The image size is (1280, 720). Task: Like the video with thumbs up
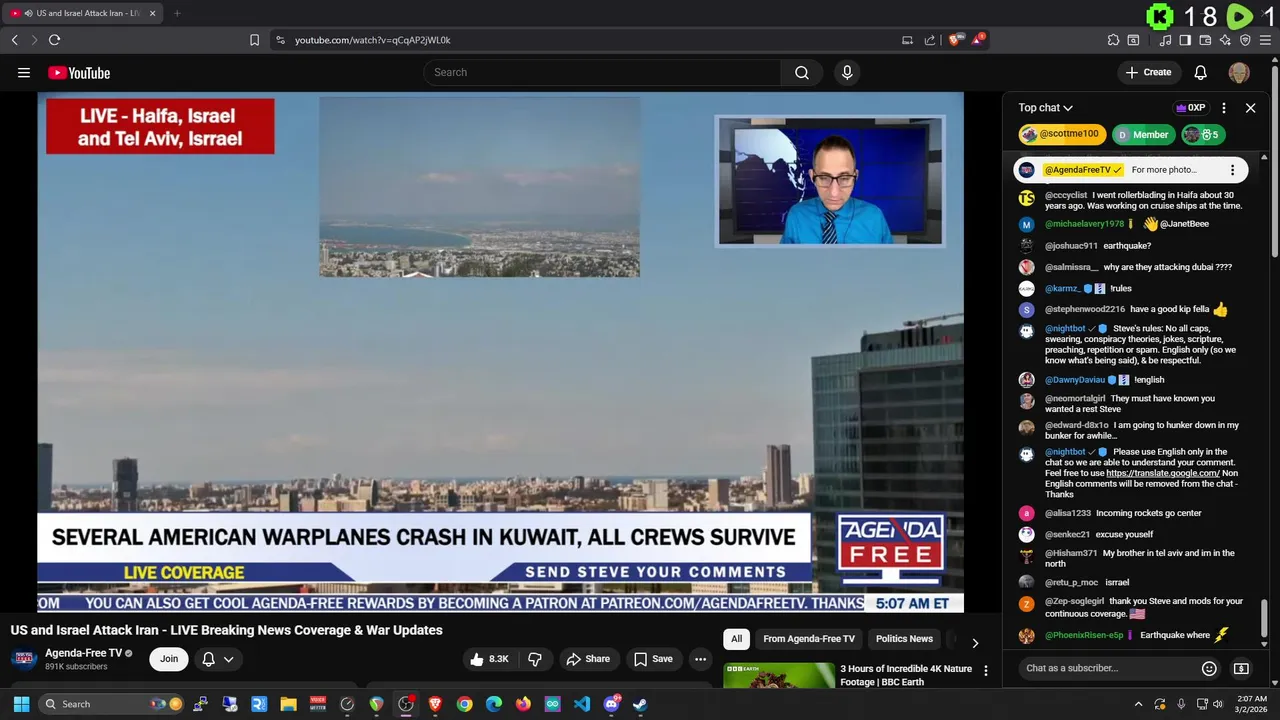pos(489,659)
